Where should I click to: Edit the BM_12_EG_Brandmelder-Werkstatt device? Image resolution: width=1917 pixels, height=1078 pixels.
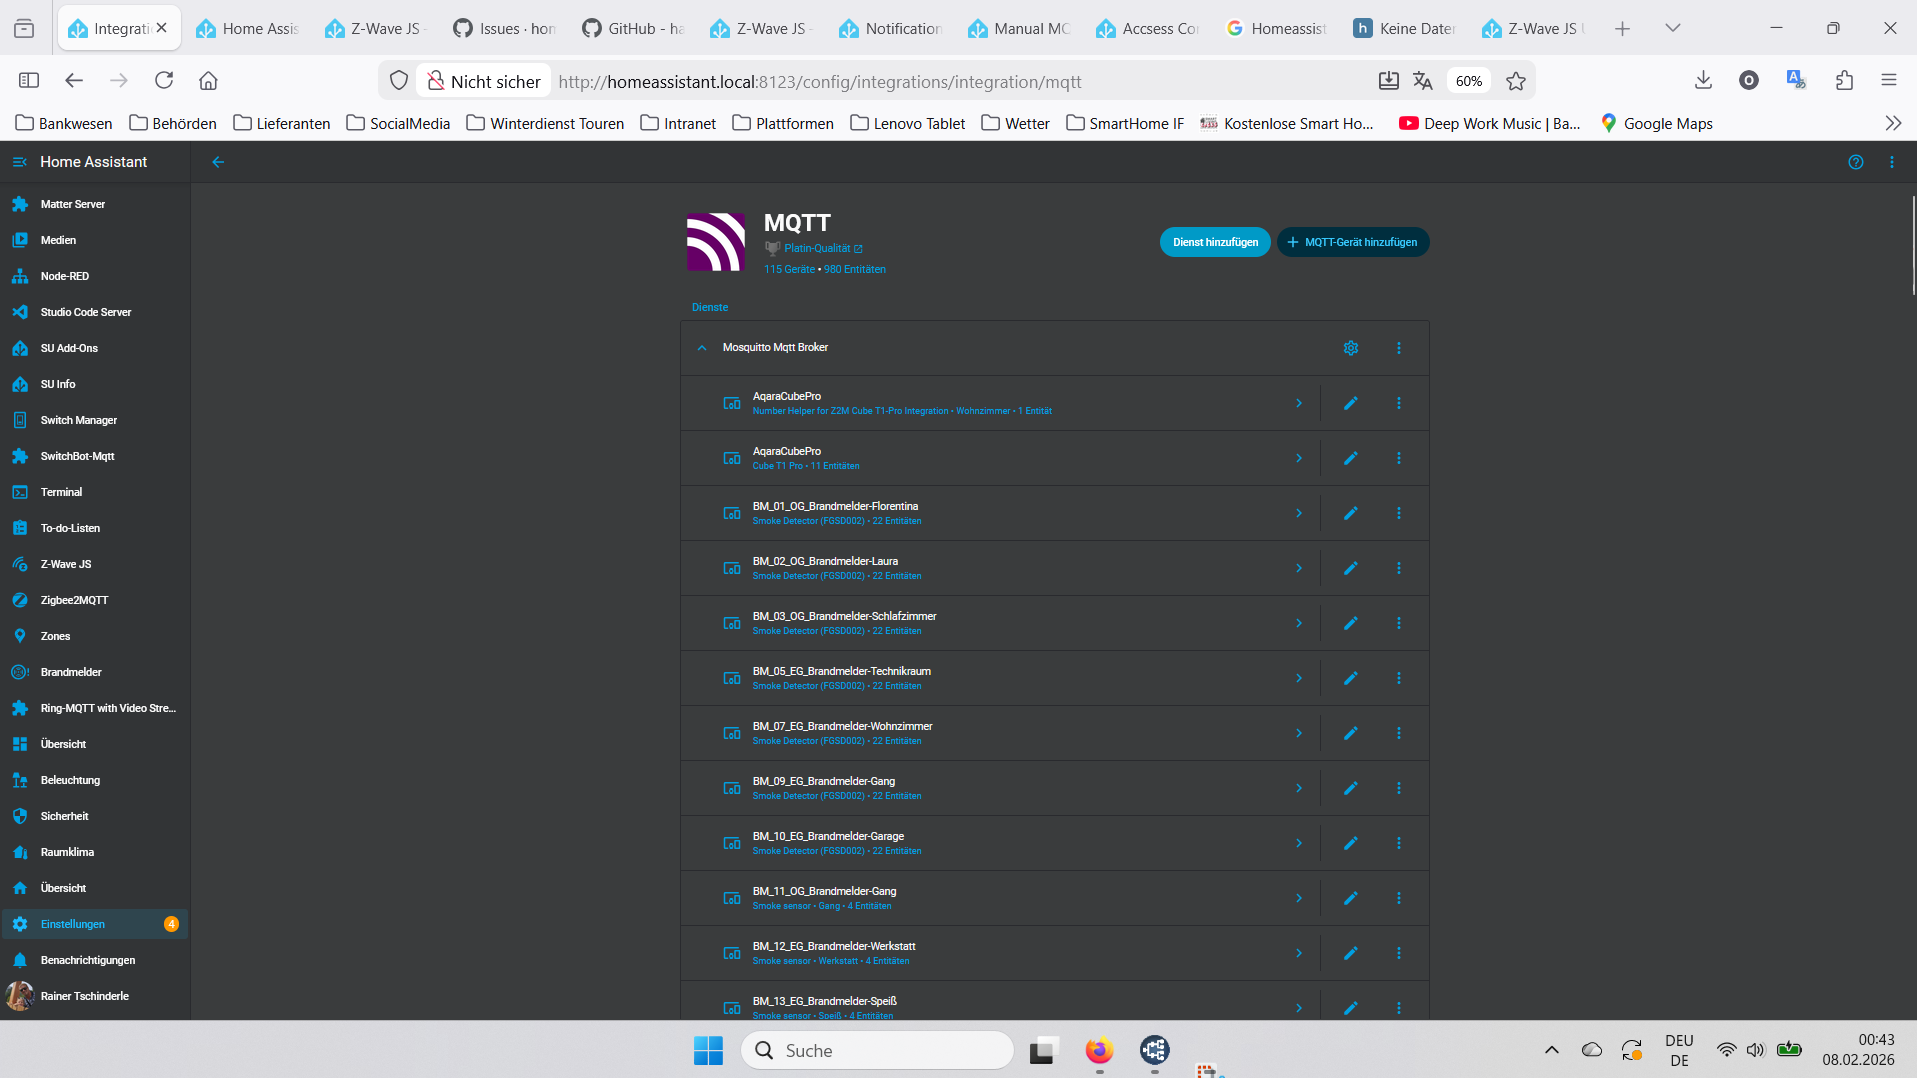[x=1351, y=953]
